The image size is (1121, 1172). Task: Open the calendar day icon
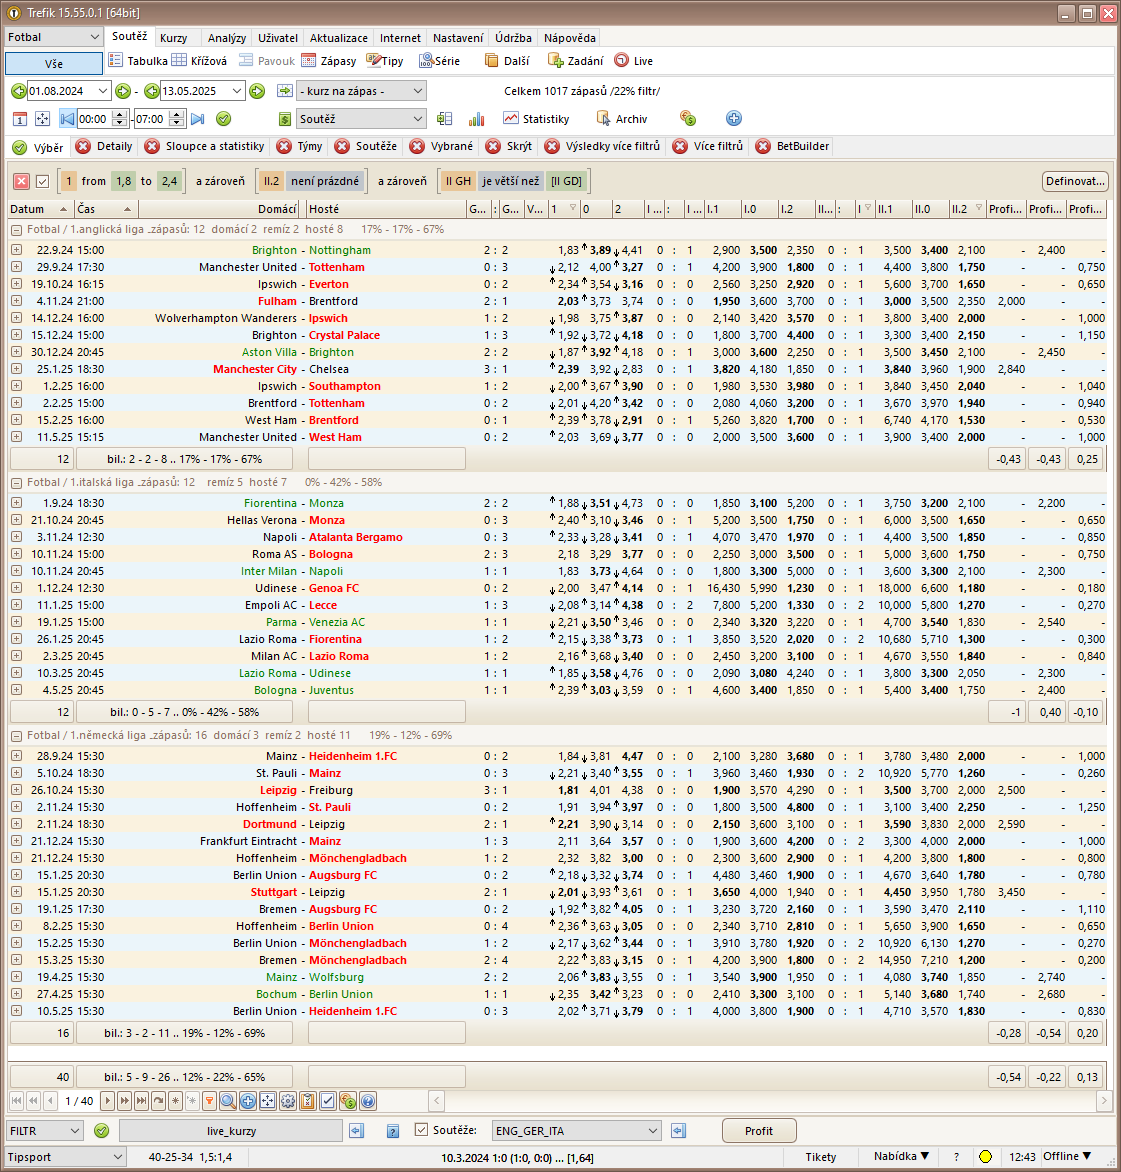pyautogui.click(x=20, y=119)
